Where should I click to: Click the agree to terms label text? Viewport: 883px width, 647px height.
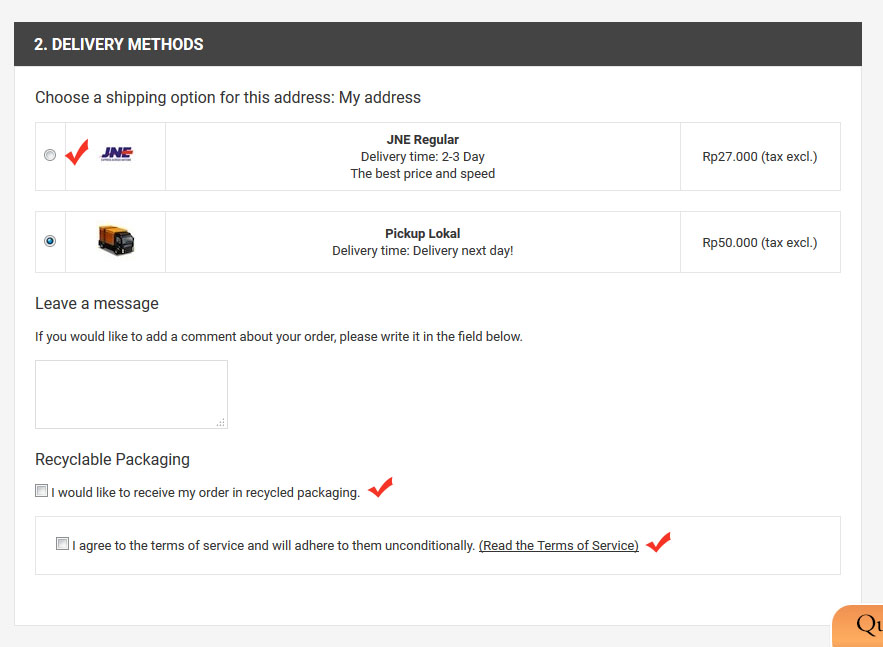tap(274, 546)
